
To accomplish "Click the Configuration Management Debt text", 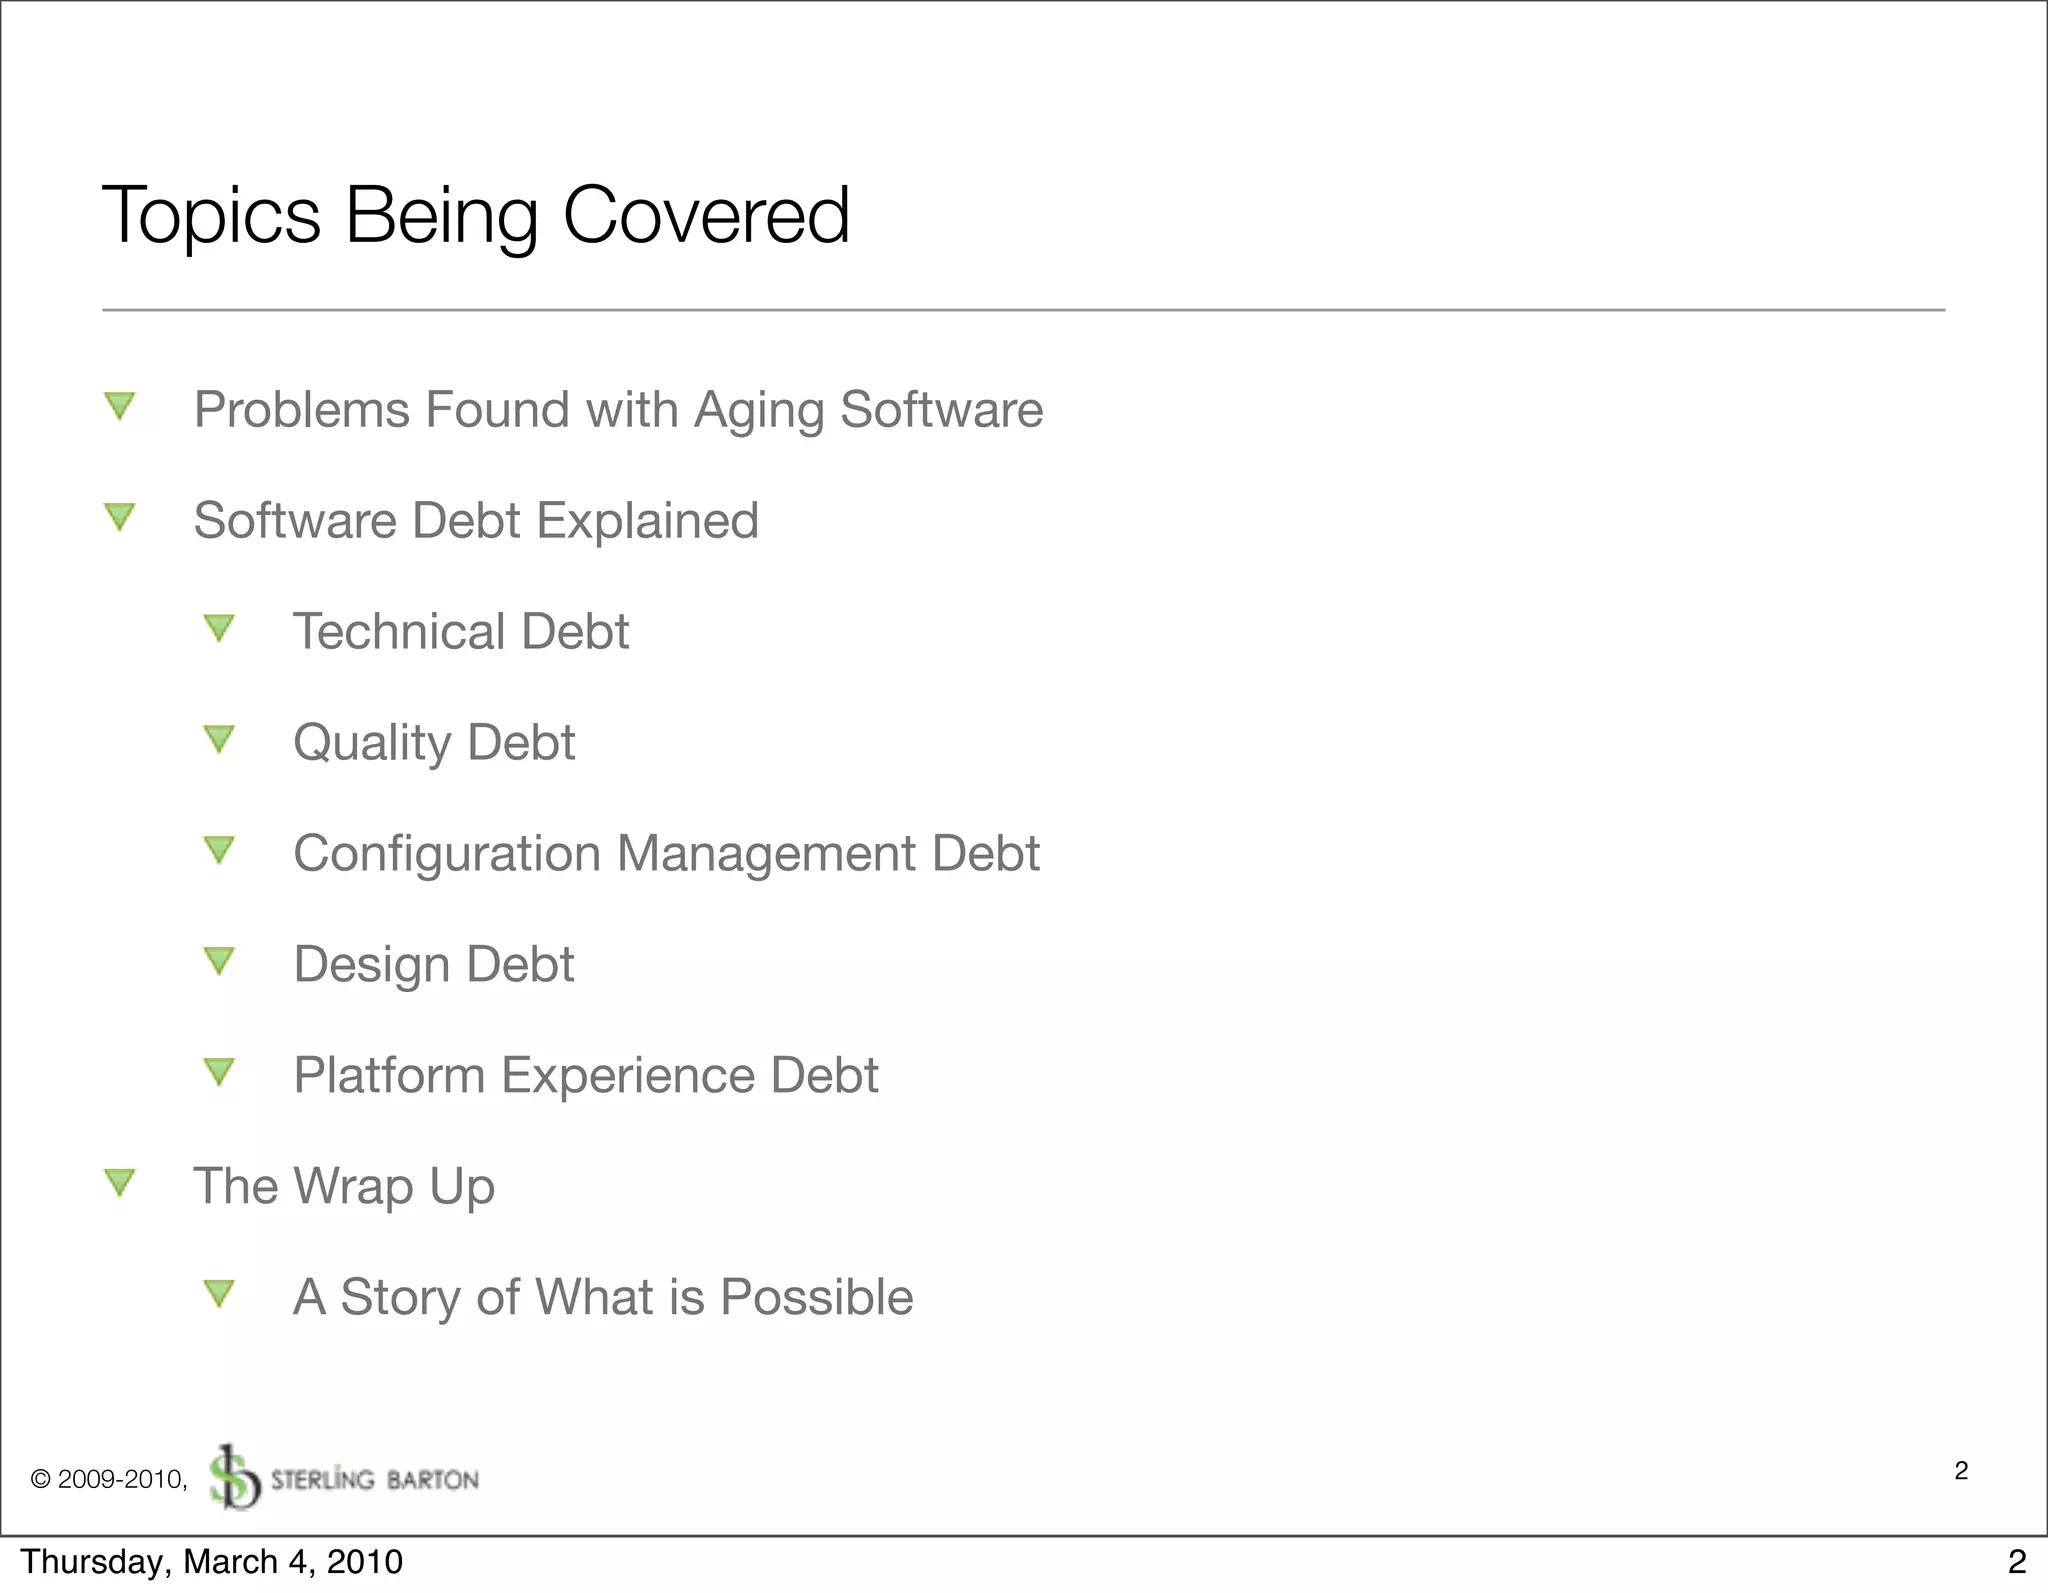I will (666, 854).
